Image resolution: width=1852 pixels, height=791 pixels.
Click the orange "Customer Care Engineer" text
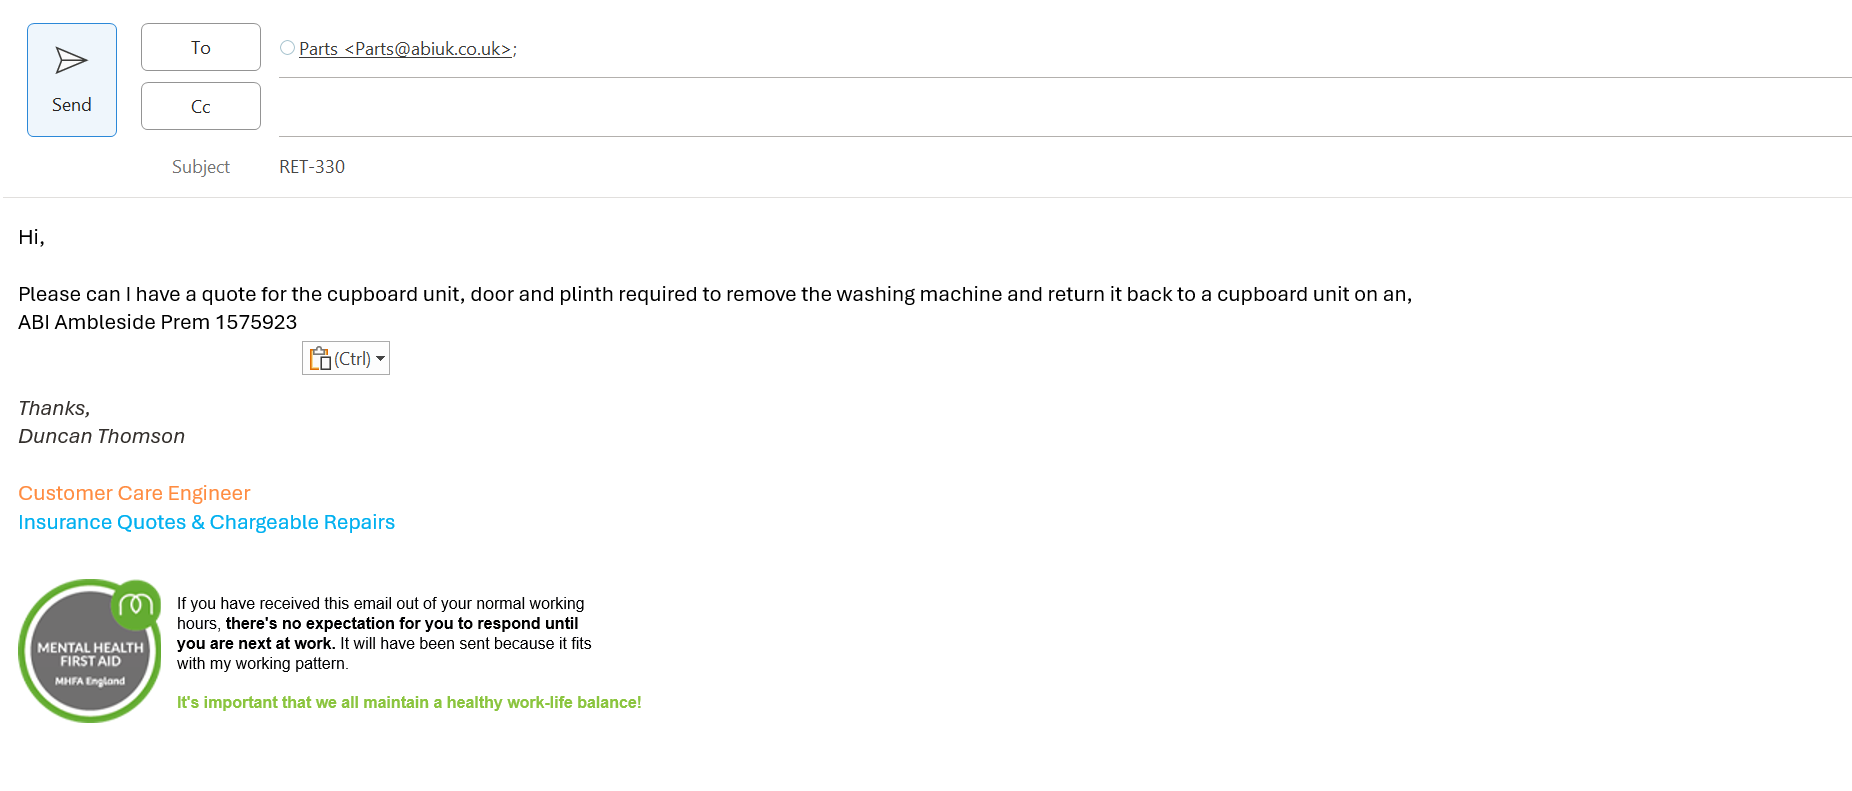(x=134, y=493)
